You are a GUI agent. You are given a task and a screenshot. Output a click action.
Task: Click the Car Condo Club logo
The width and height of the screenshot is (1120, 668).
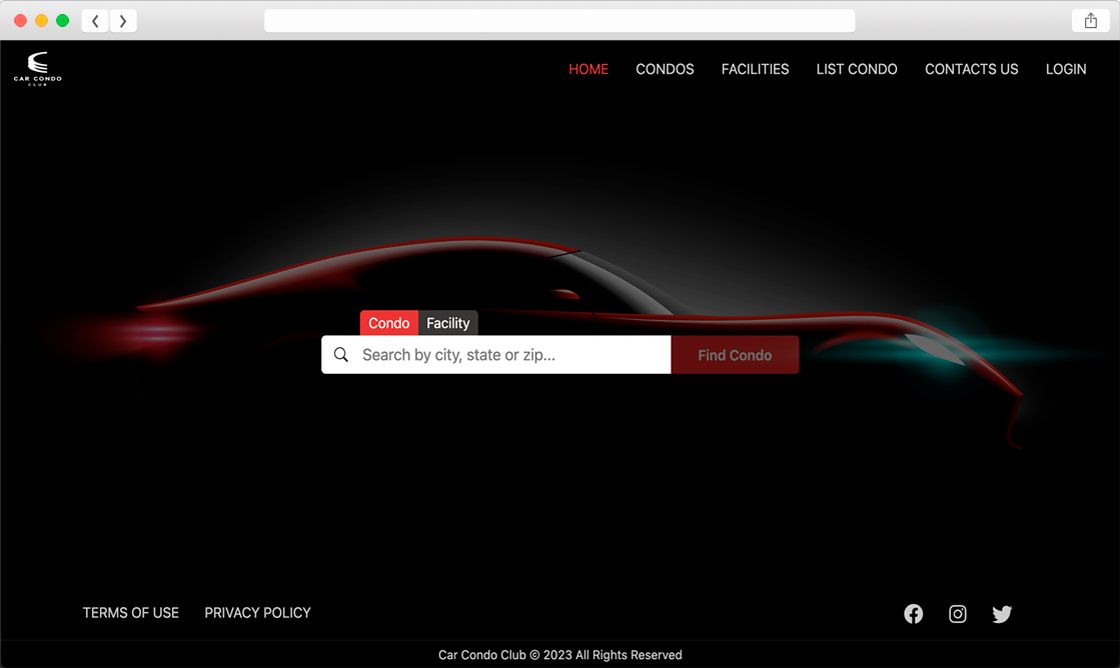pos(37,68)
